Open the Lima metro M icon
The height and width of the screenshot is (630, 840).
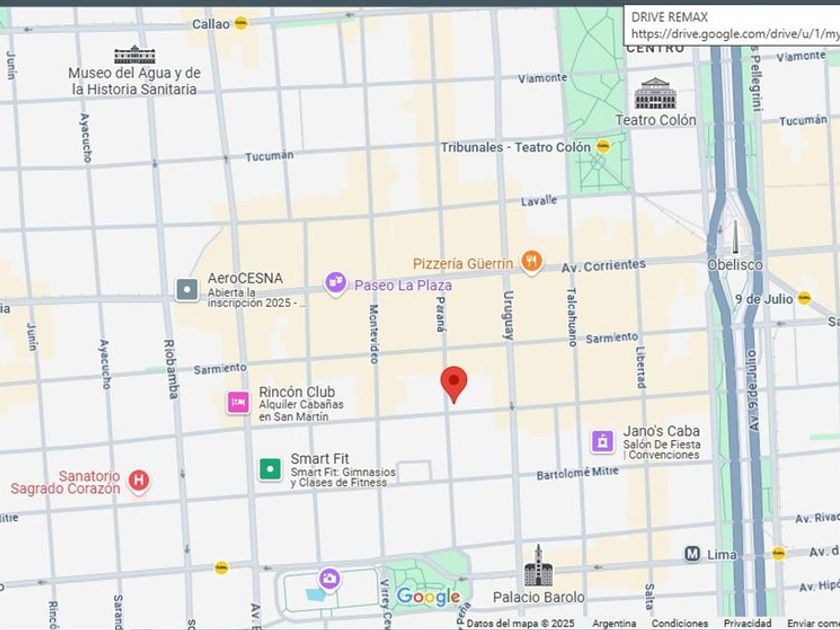tap(692, 554)
